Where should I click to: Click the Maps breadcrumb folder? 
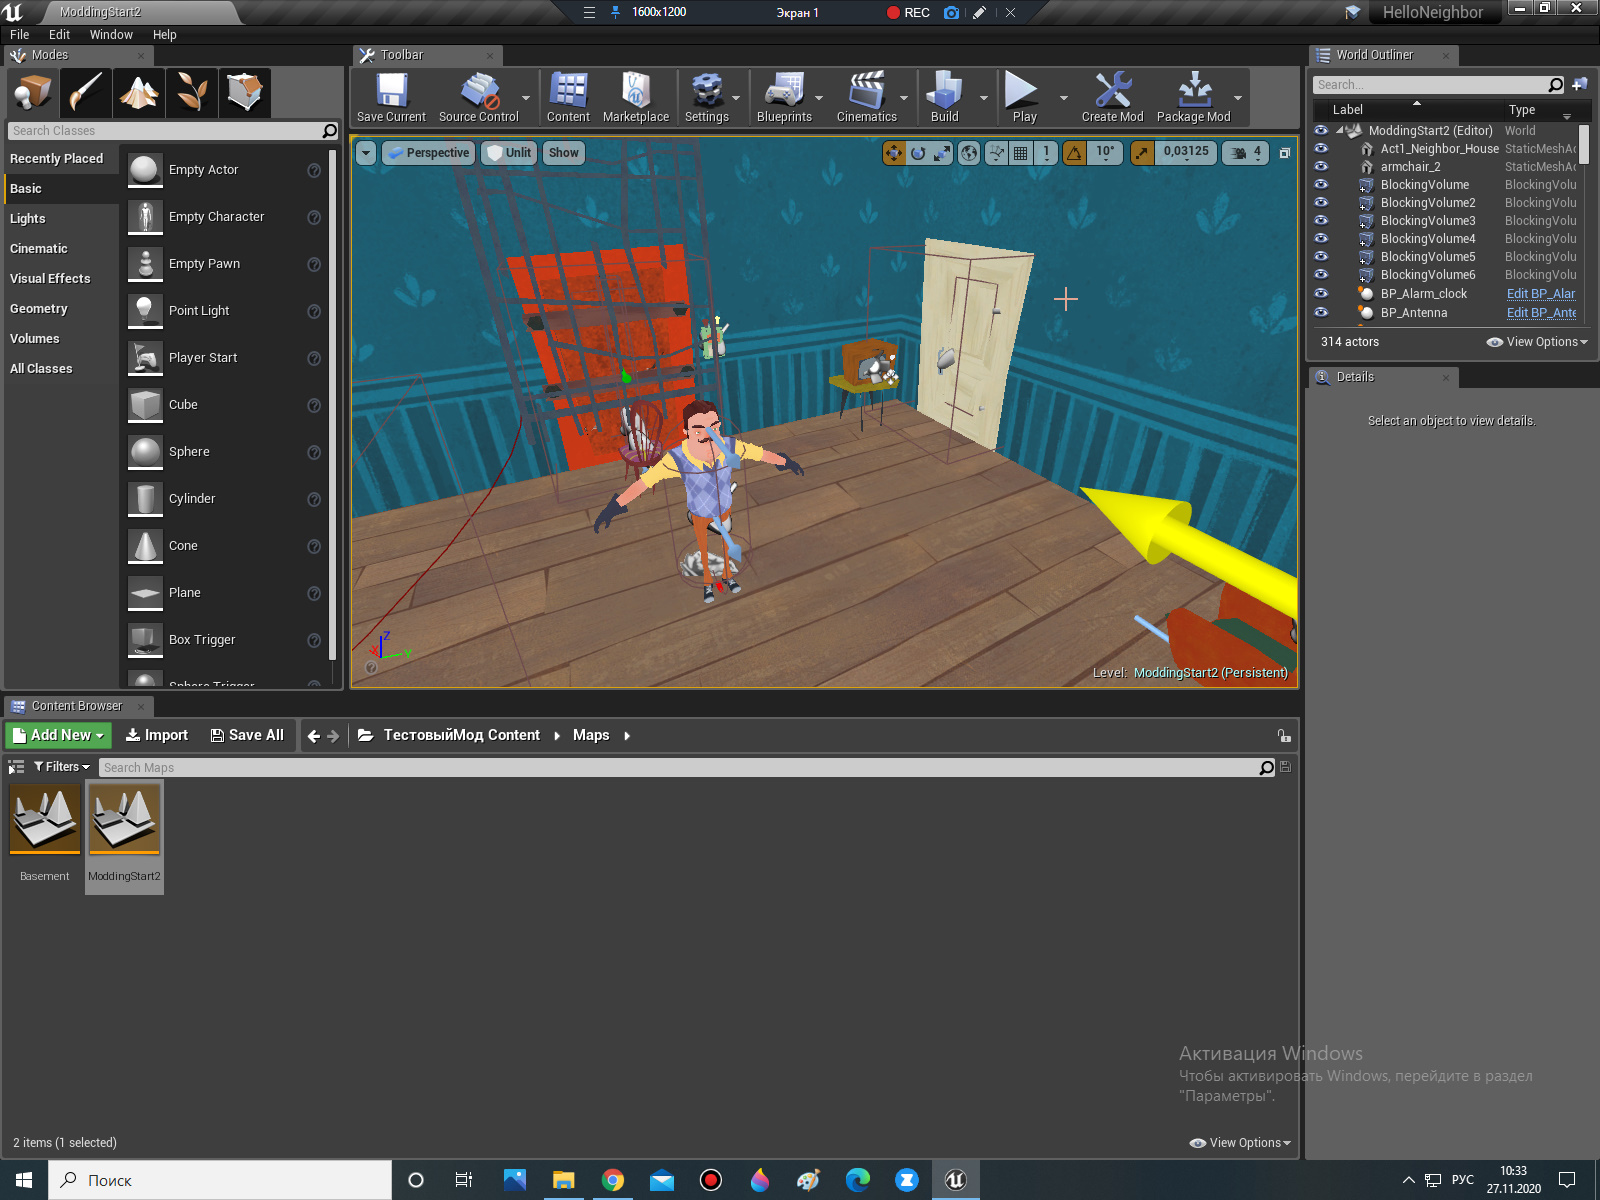(591, 735)
